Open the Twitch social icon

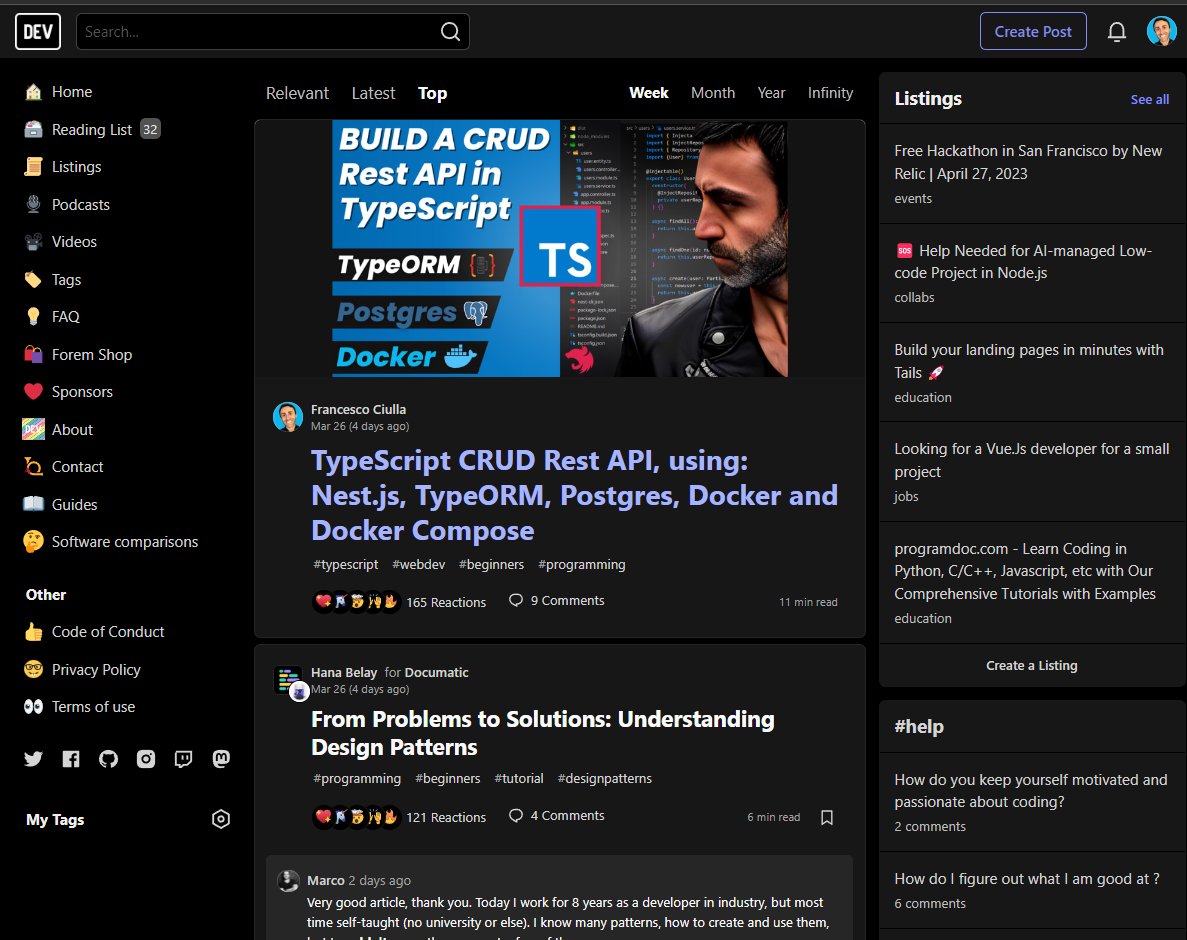pos(183,758)
